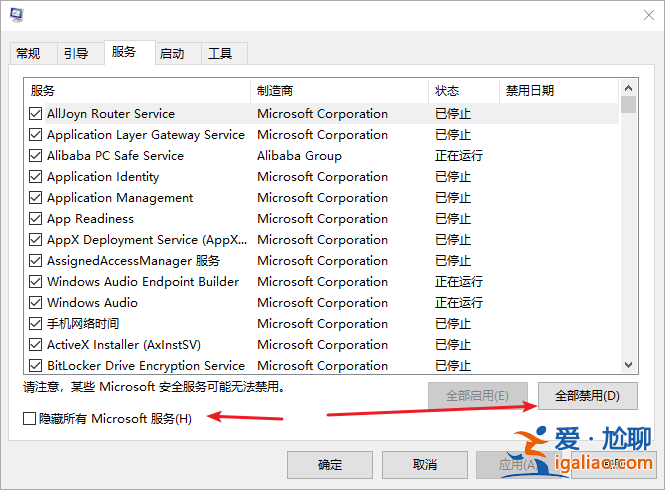Screen dimensions: 665x490
Task: Click Microsoft Corporation cell for BitLocker service
Action: [x=322, y=366]
